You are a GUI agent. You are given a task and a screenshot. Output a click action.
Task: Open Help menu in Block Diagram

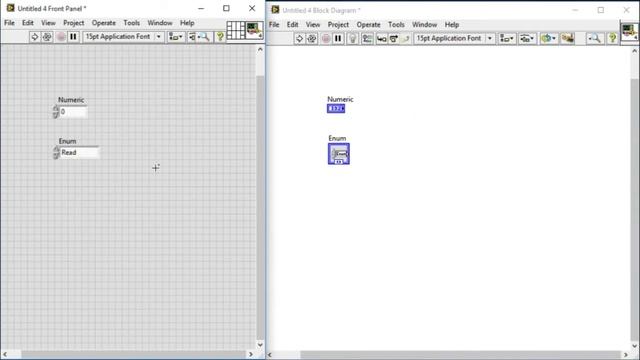click(452, 24)
